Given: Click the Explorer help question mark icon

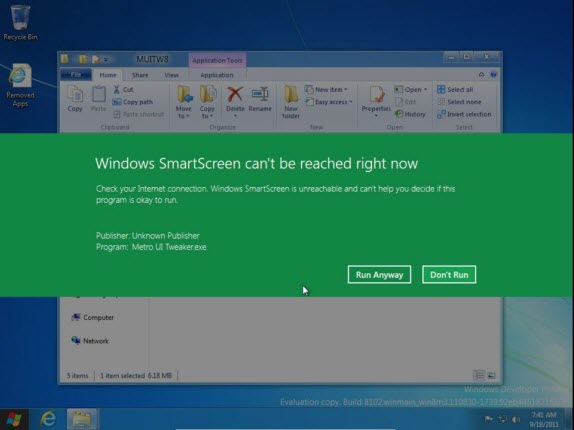Looking at the screenshot, I should coord(493,75).
